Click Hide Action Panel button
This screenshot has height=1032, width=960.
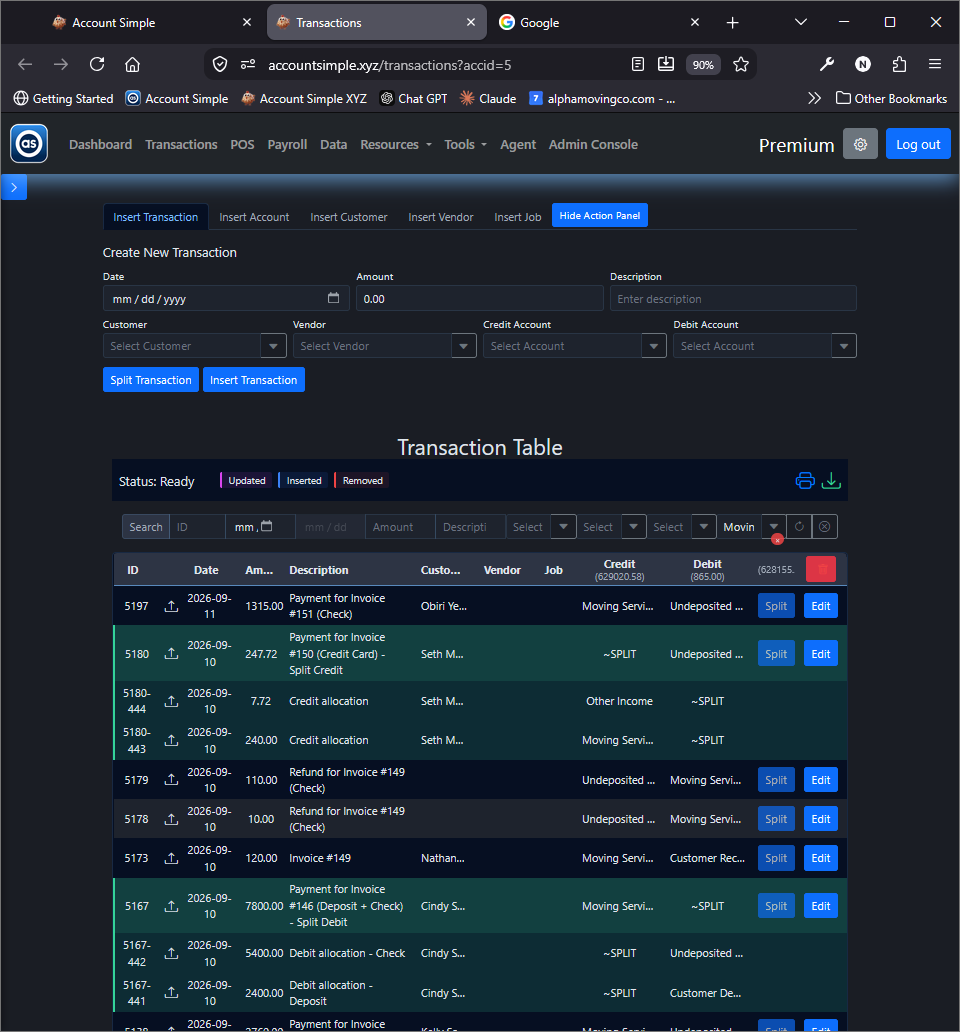(x=599, y=215)
